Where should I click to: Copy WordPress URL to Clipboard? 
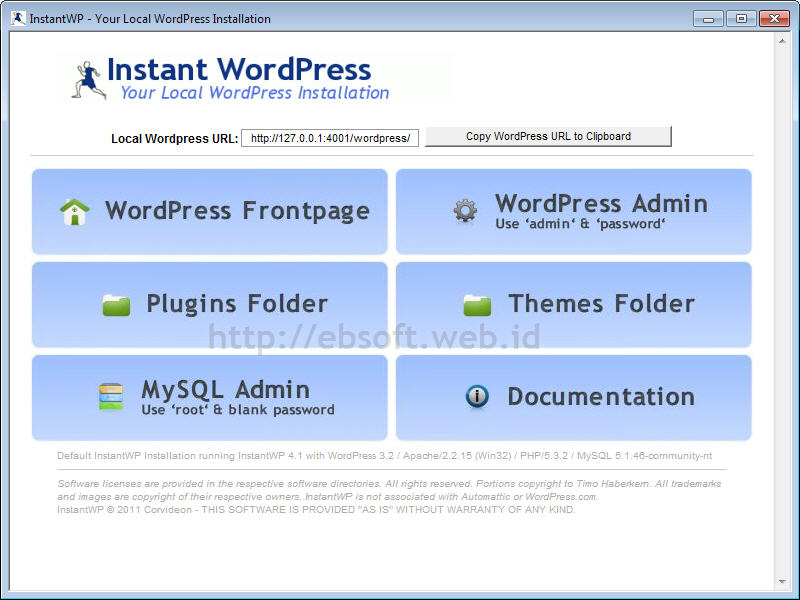point(548,136)
